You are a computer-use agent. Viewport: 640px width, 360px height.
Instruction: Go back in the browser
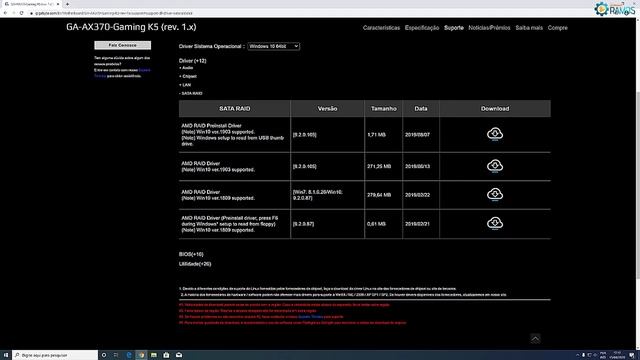[x=5, y=13]
